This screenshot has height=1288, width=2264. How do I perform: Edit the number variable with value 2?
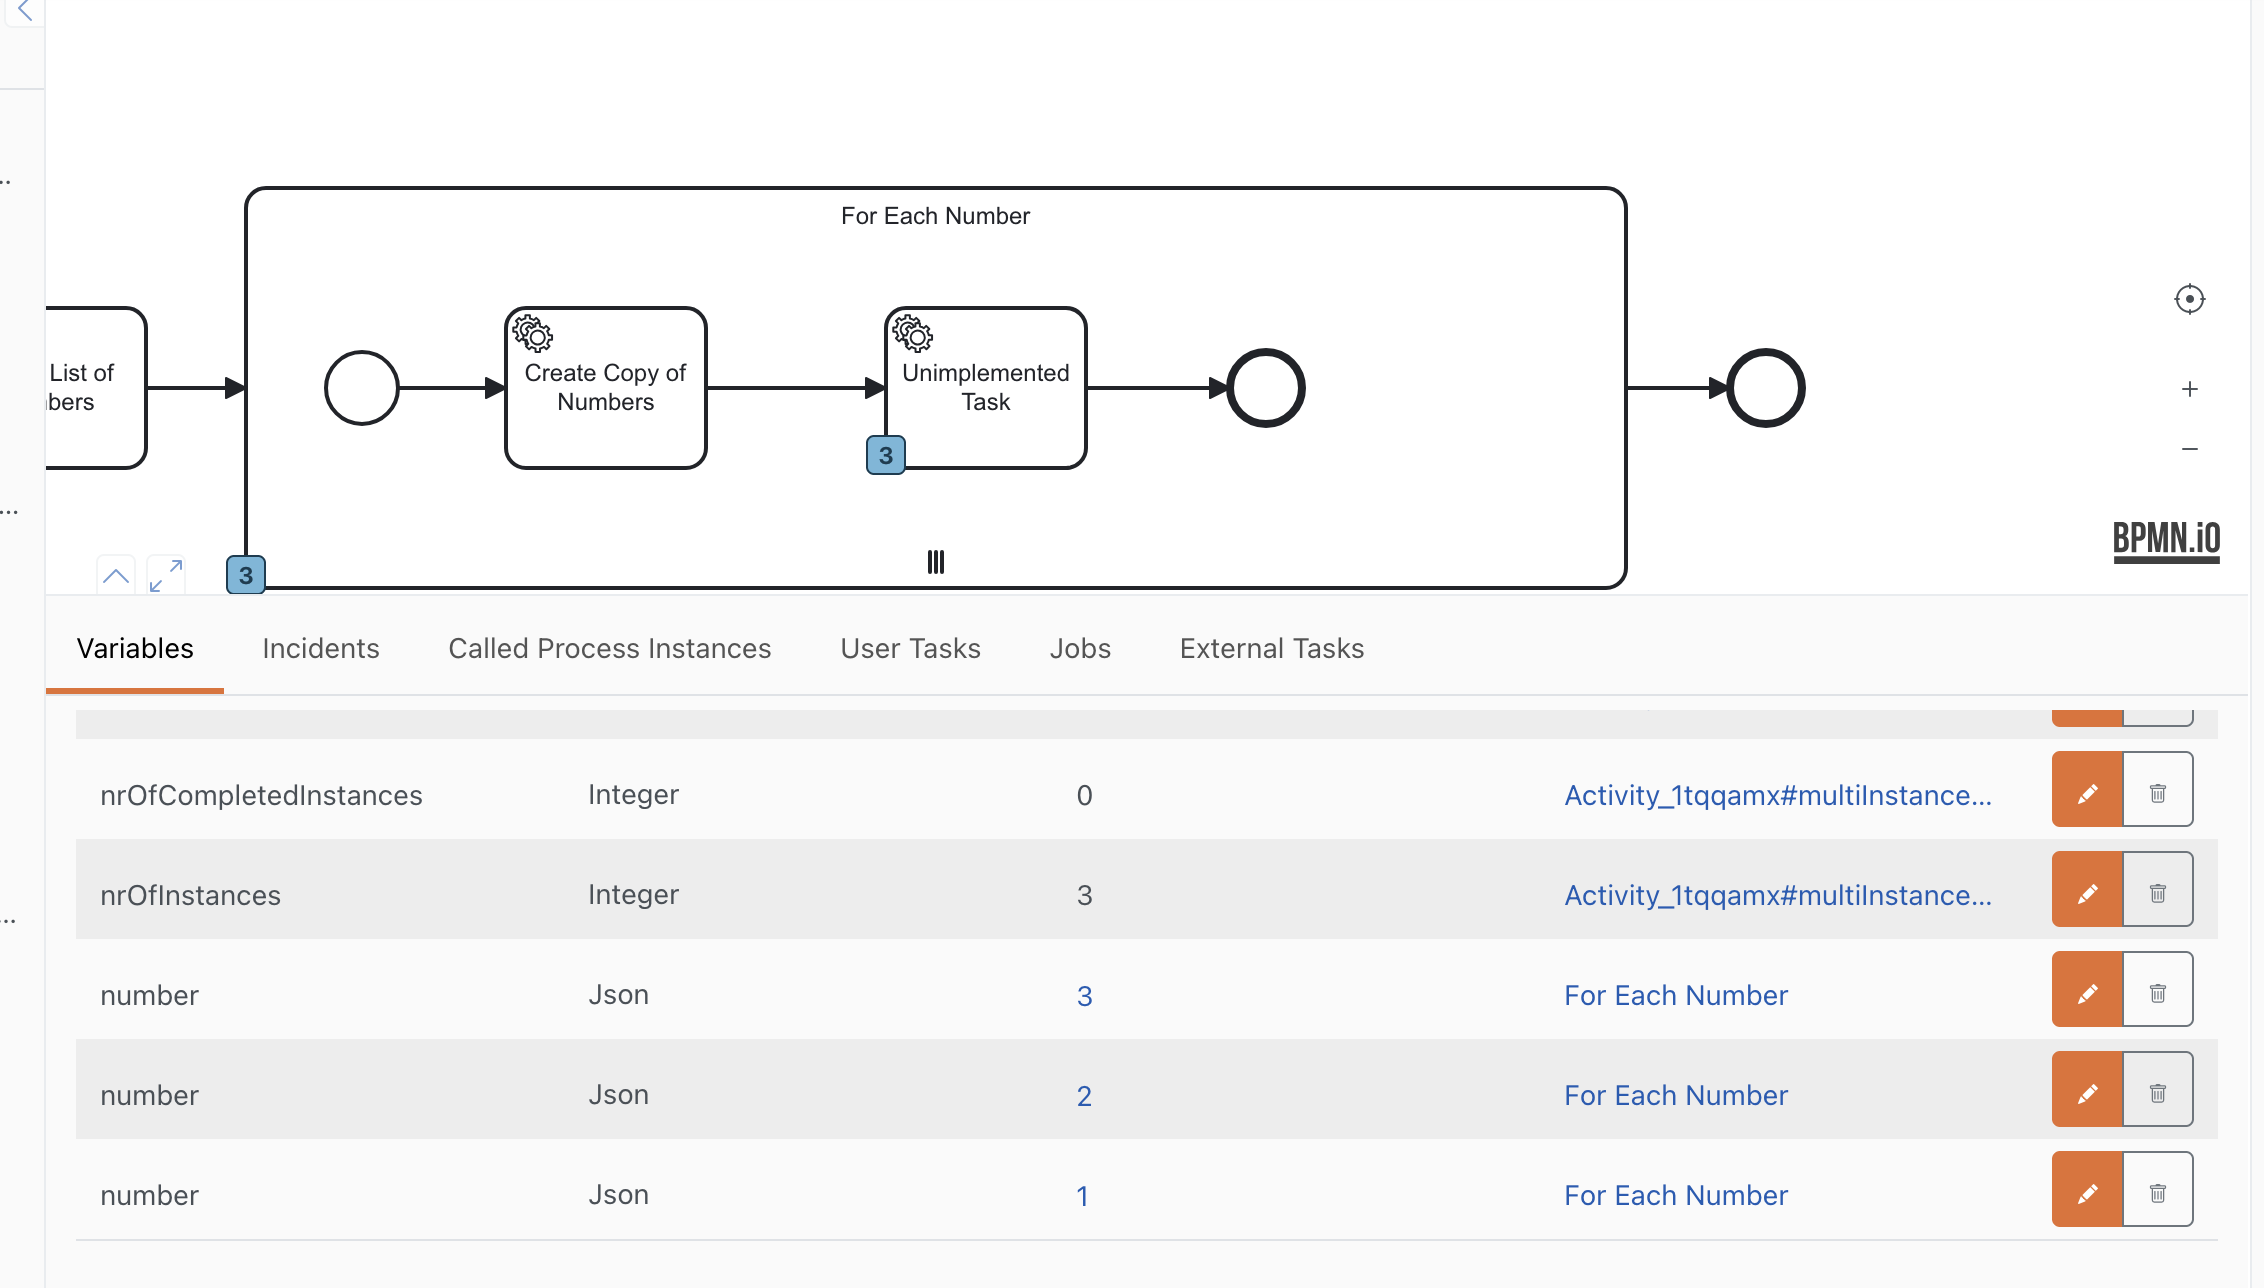click(x=2087, y=1094)
